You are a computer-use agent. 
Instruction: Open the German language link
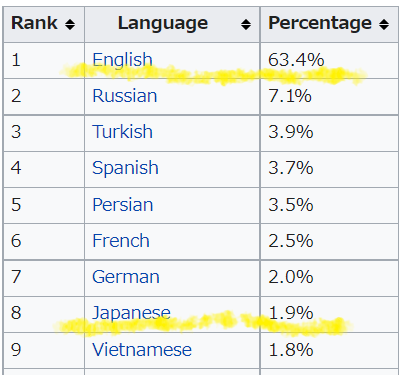pyautogui.click(x=126, y=277)
